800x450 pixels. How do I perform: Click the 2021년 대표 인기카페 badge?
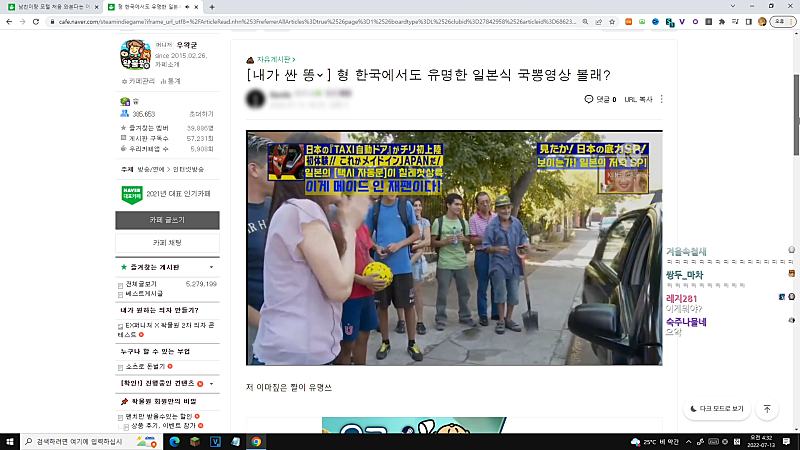[x=166, y=194]
